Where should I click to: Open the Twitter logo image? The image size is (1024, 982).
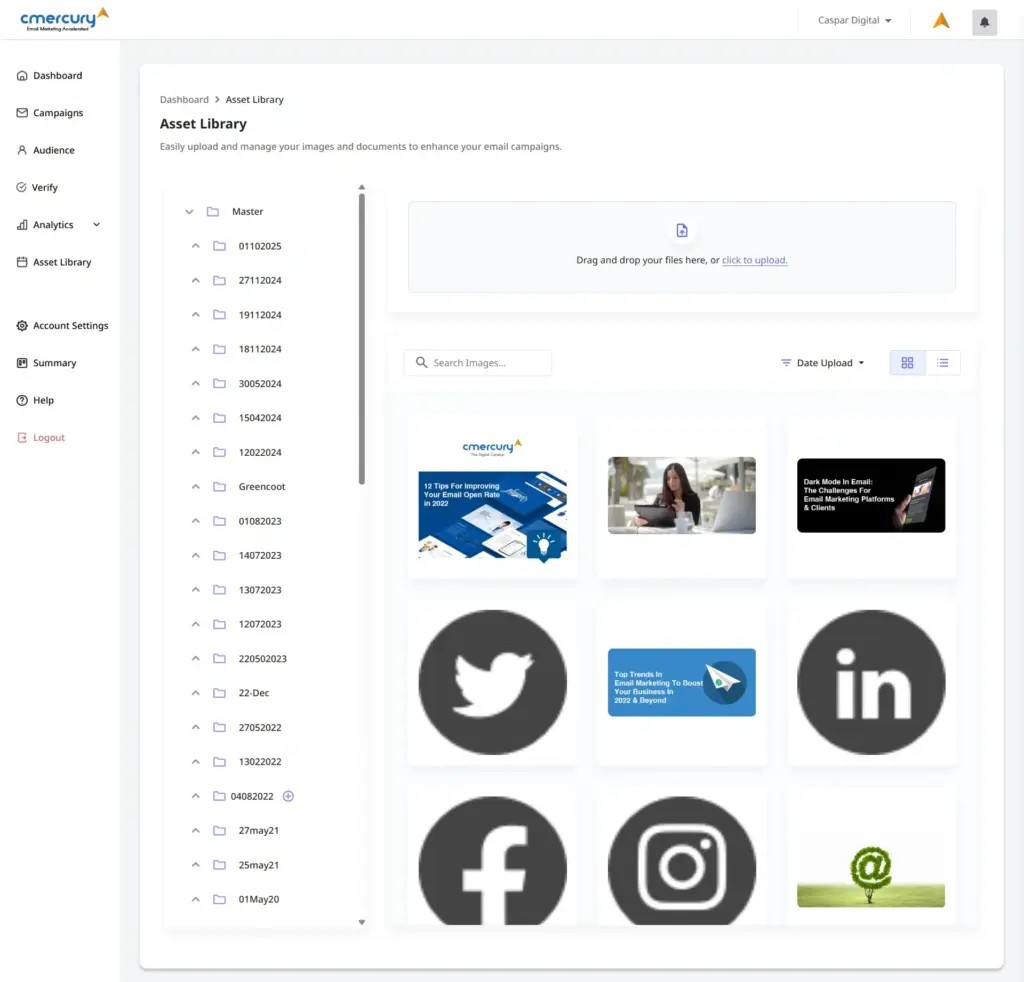492,682
